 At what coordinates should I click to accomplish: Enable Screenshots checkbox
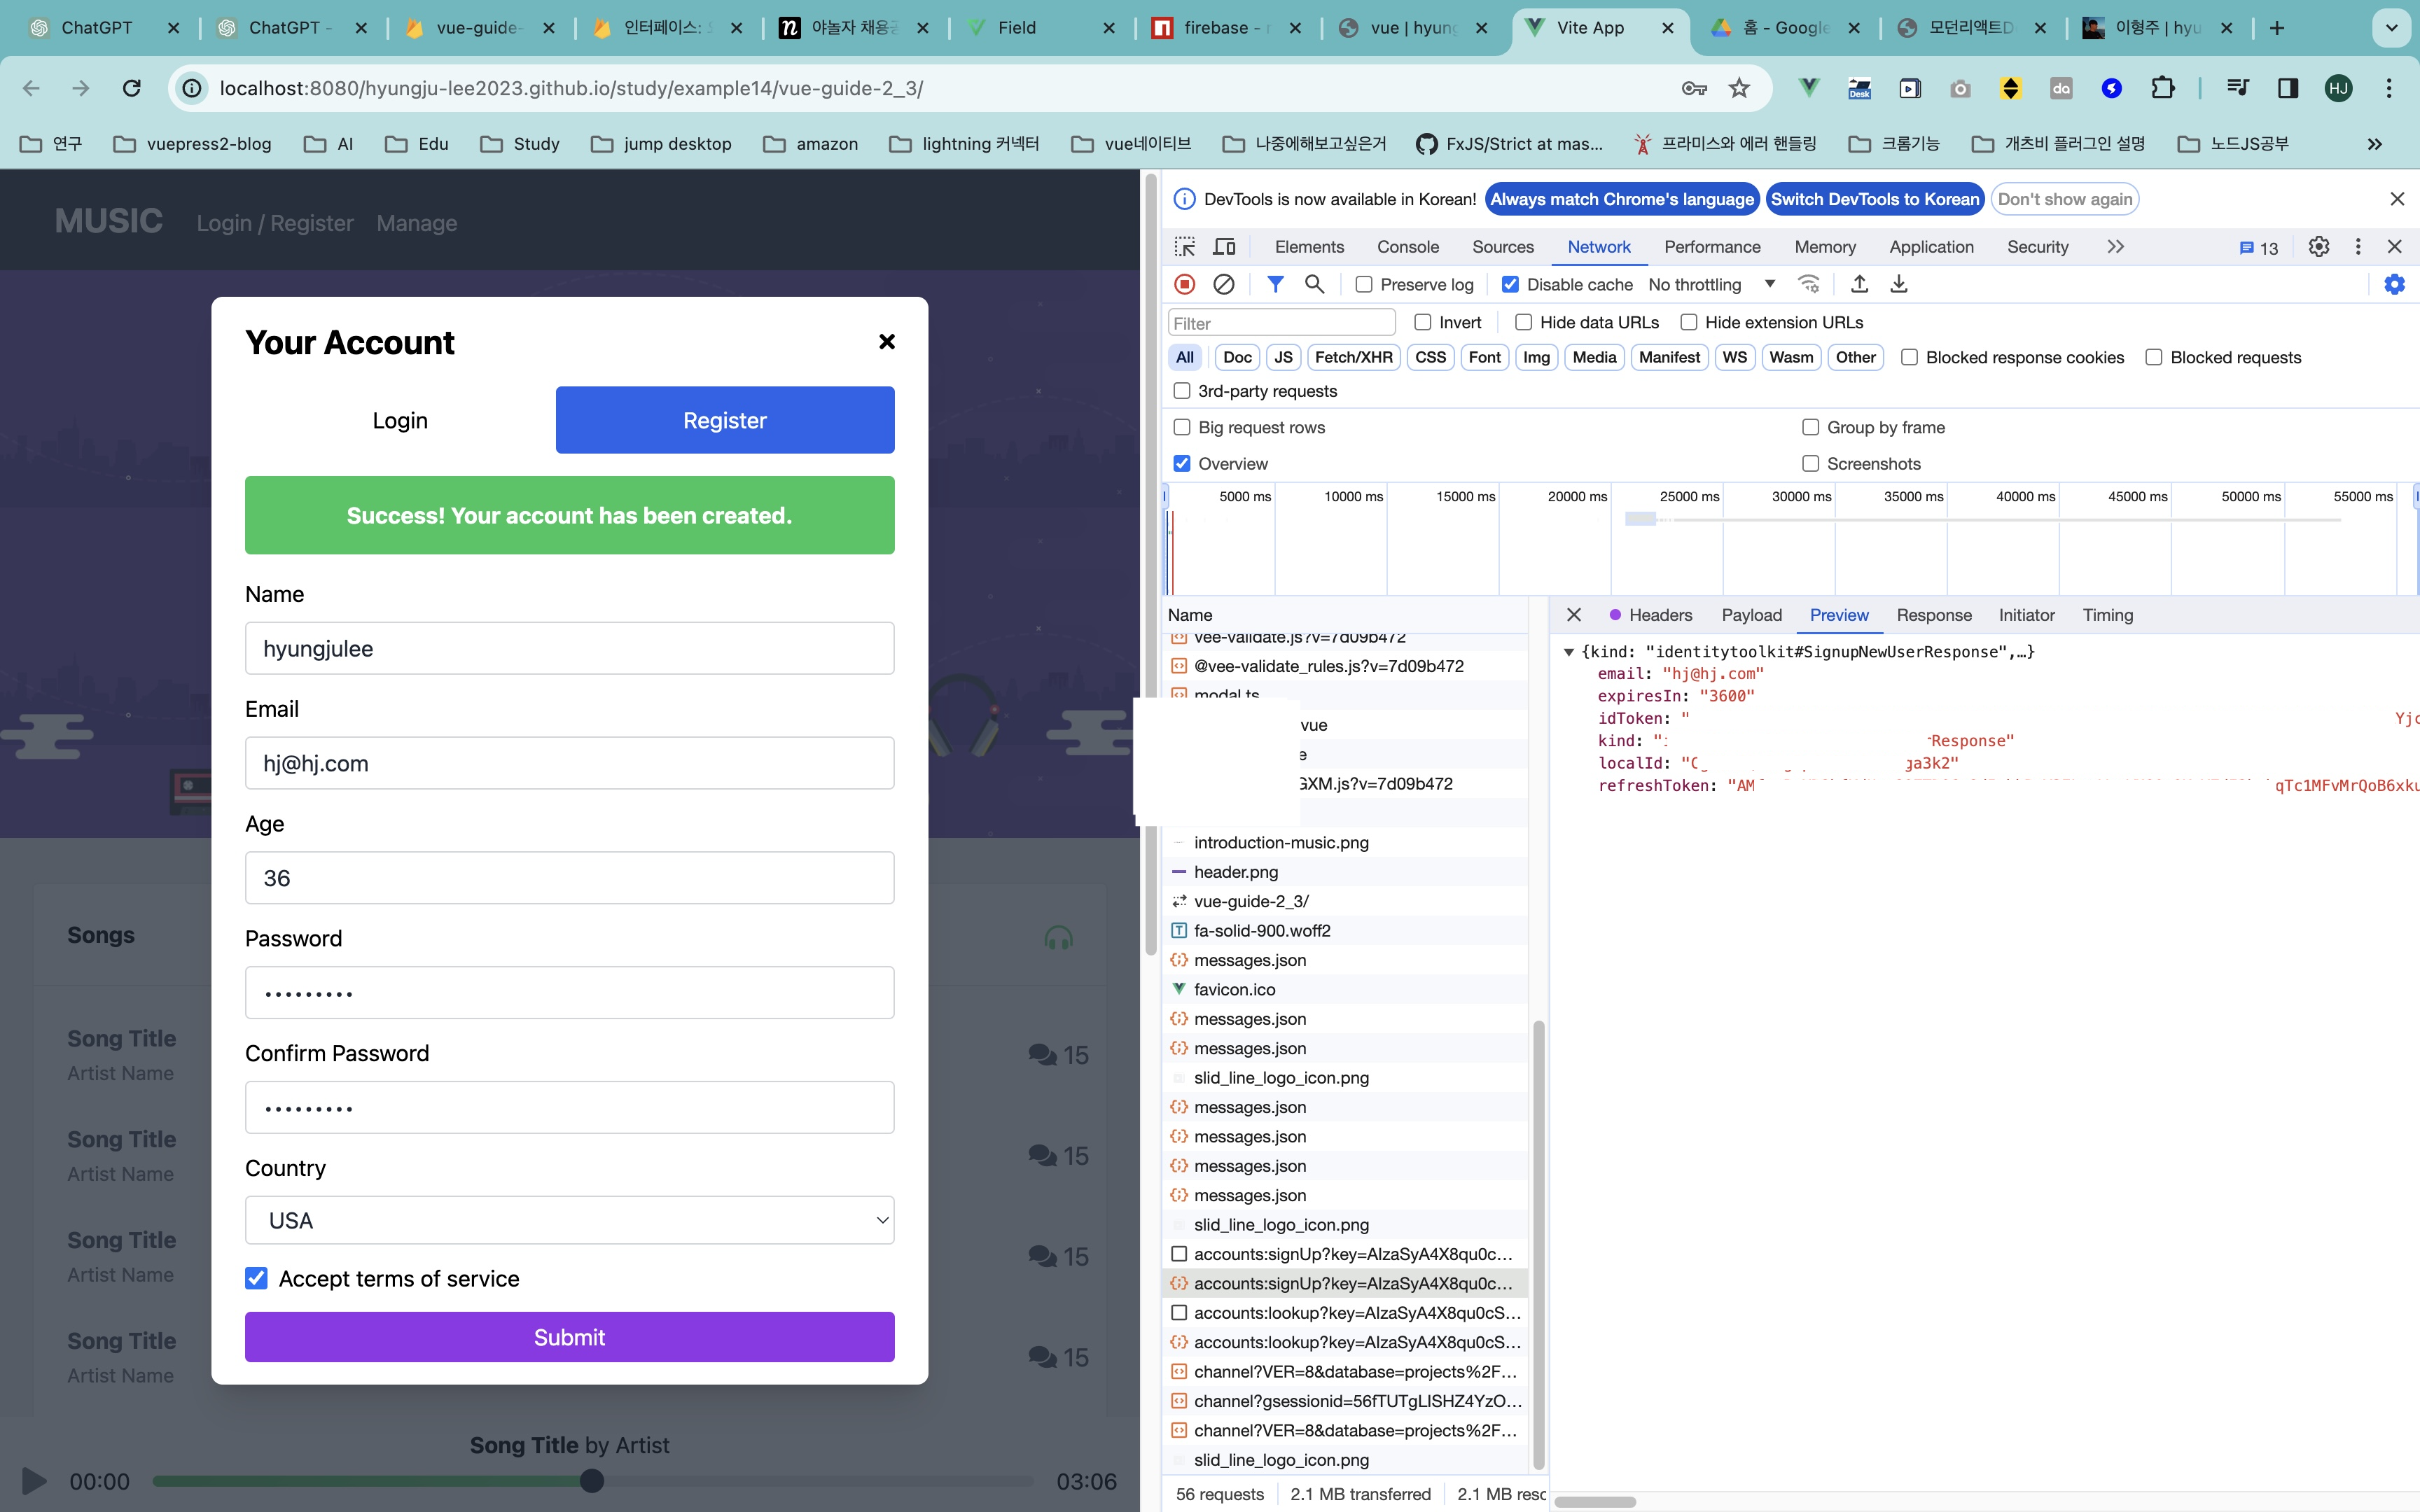(x=1810, y=463)
